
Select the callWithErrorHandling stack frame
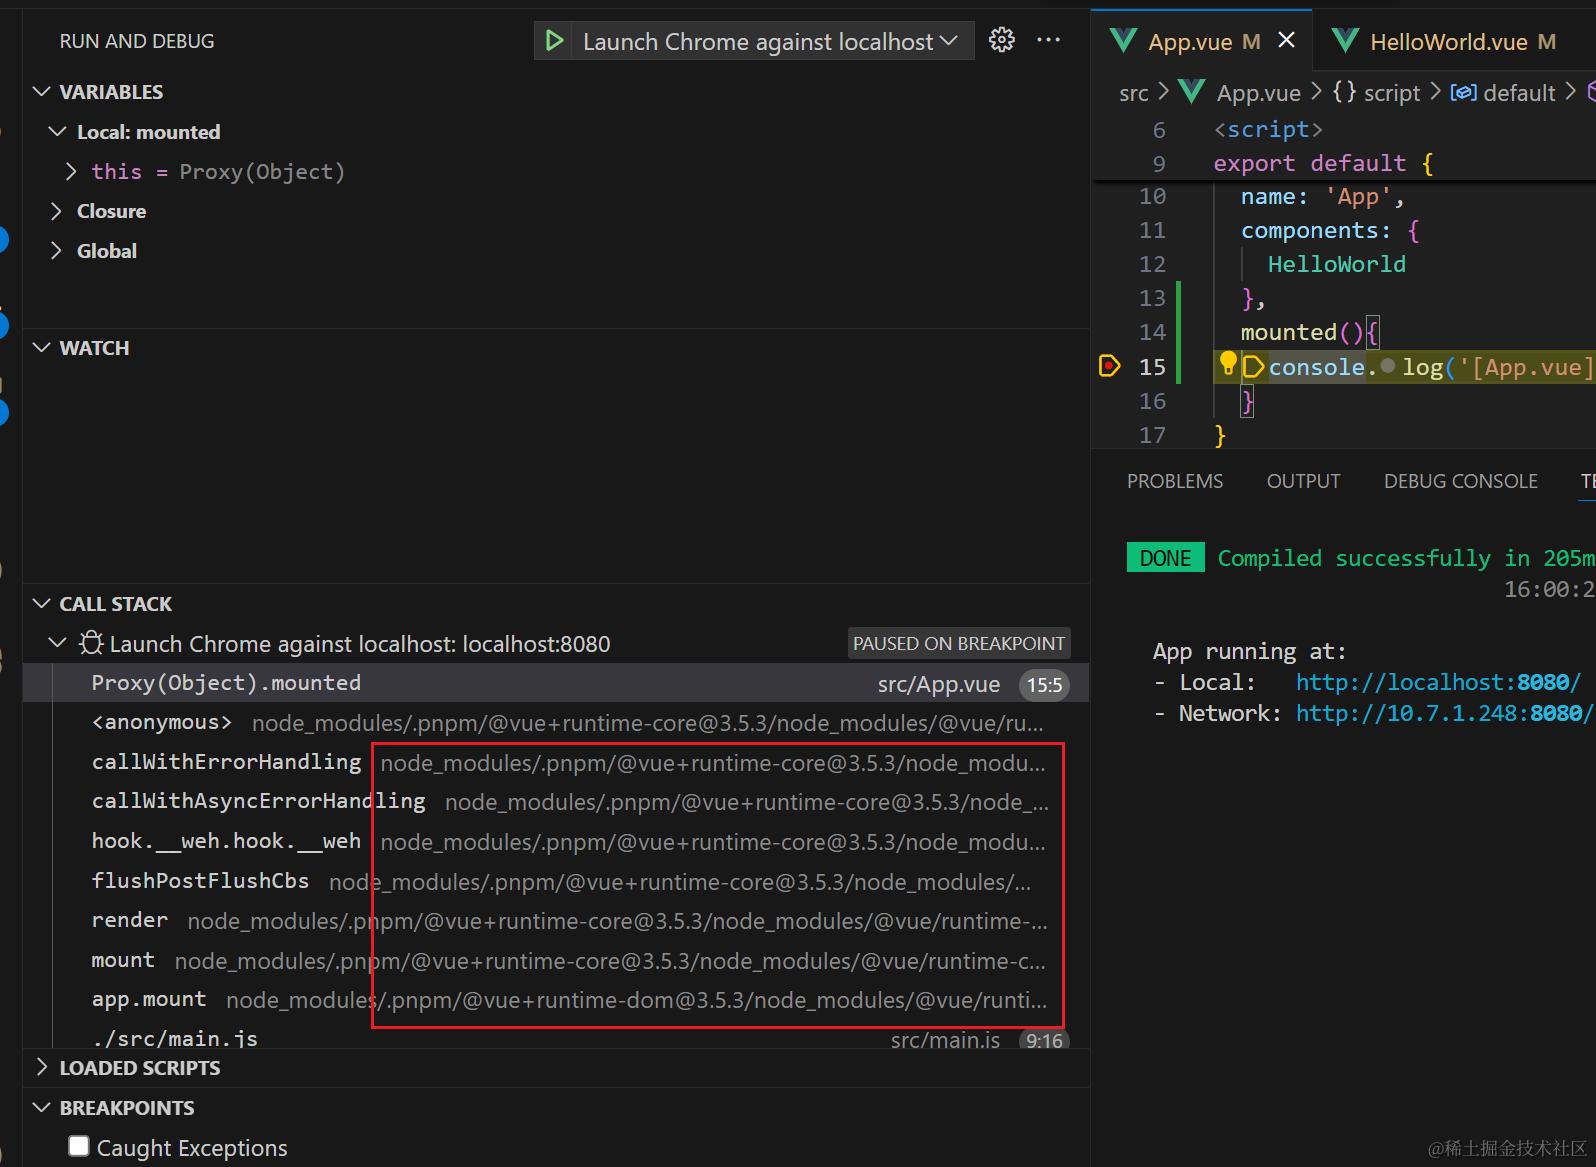[556, 762]
